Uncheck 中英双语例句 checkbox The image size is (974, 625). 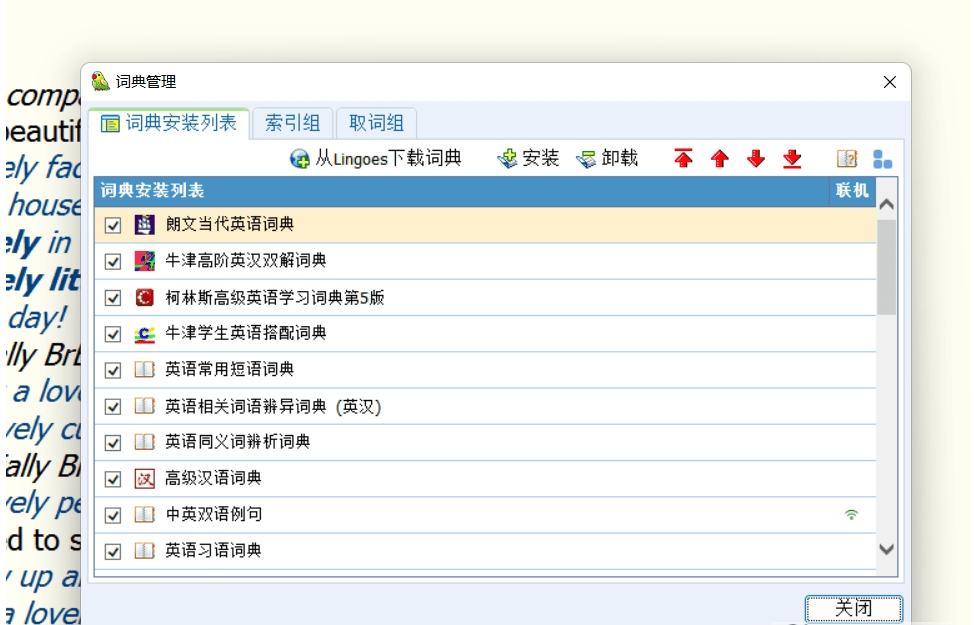[x=112, y=515]
